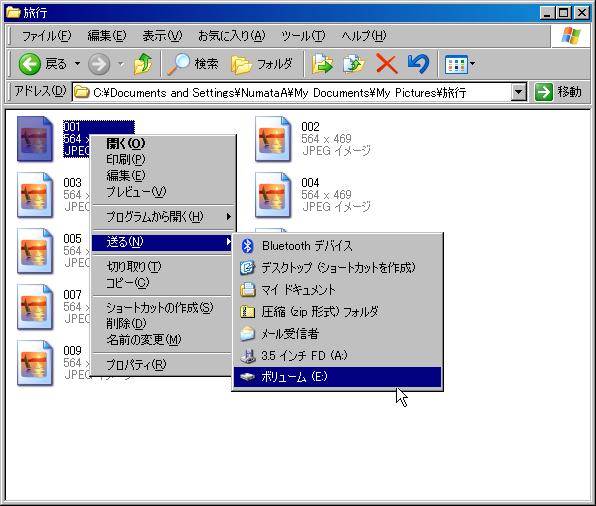Image resolution: width=596 pixels, height=506 pixels.
Task: Click the Up folder icon in toolbar
Action: 143,63
